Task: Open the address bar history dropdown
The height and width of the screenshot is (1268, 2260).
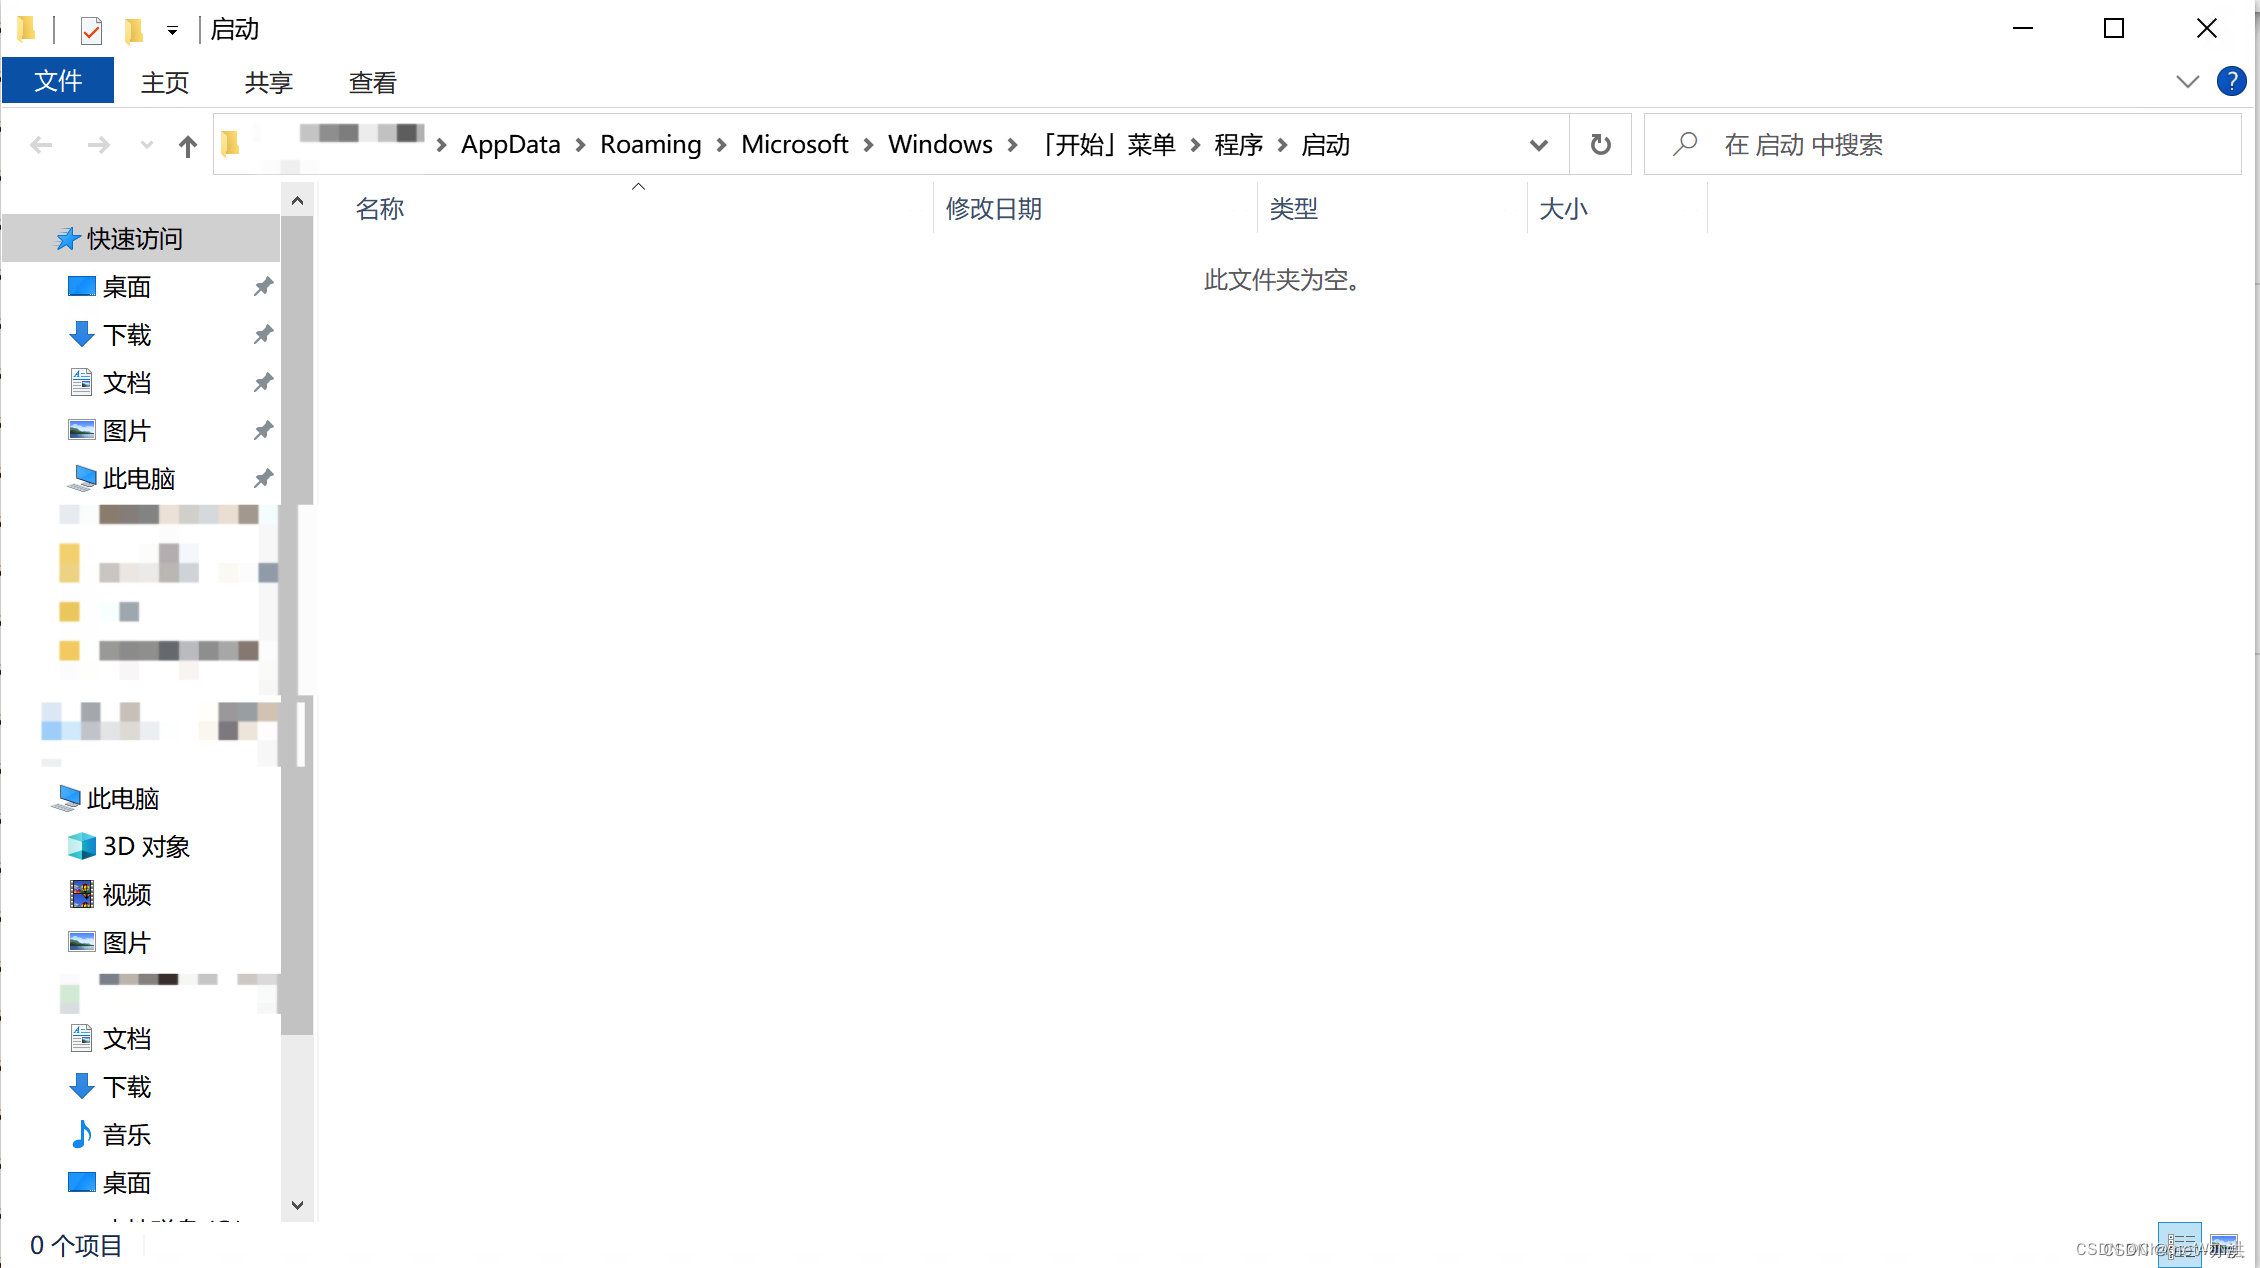Action: (x=1538, y=145)
